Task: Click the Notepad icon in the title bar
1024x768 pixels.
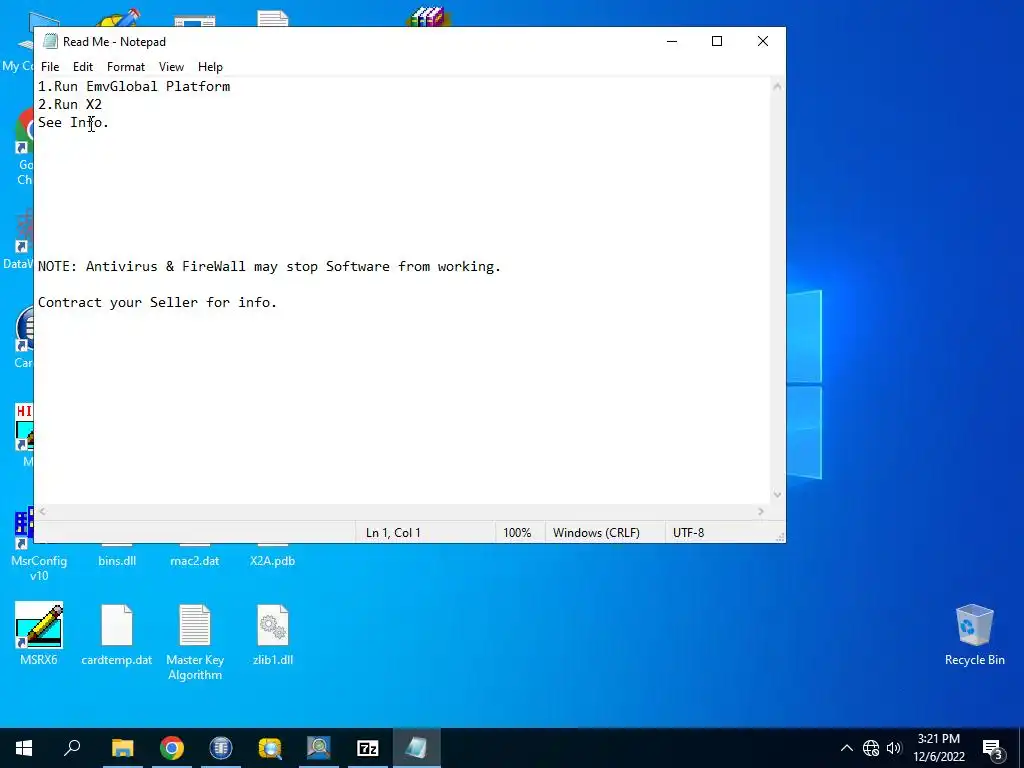Action: coord(50,41)
